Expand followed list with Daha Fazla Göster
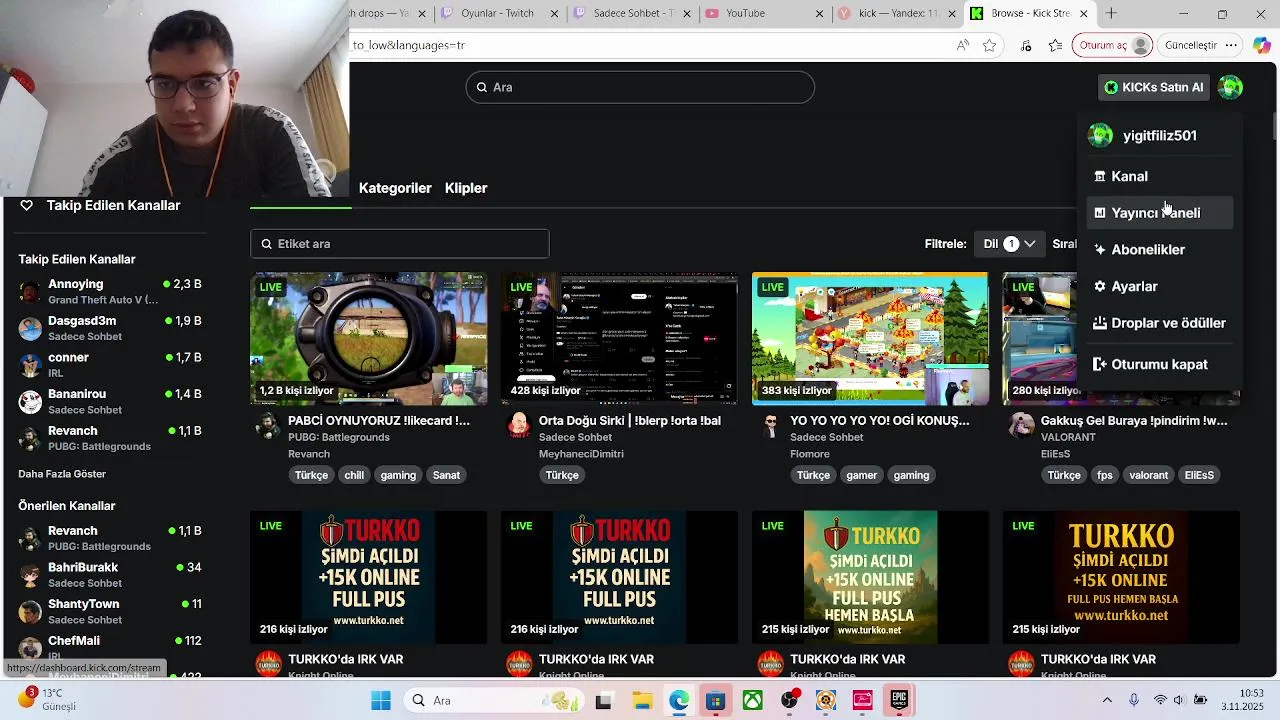1280x720 pixels. pos(62,474)
